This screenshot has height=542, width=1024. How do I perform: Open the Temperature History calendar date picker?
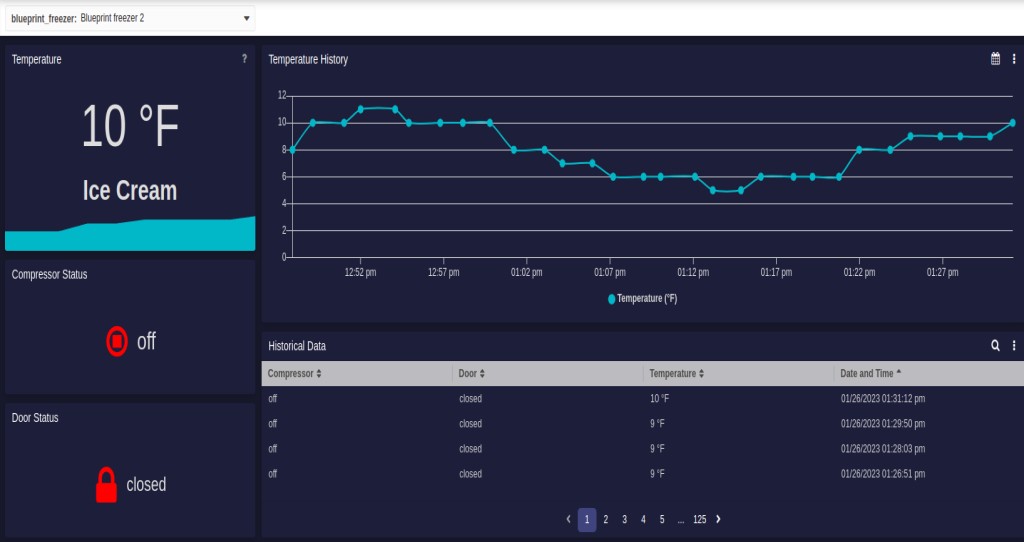(995, 59)
